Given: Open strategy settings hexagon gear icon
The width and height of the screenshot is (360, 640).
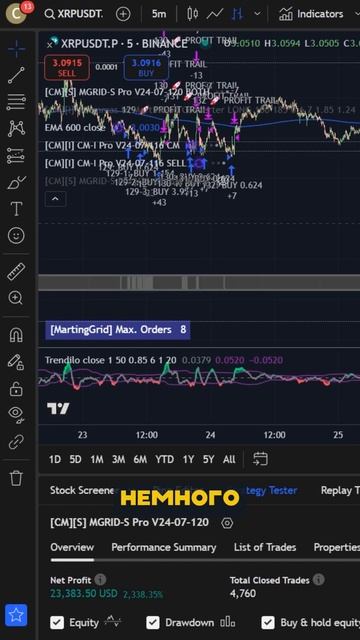Looking at the screenshot, I should point(227,523).
